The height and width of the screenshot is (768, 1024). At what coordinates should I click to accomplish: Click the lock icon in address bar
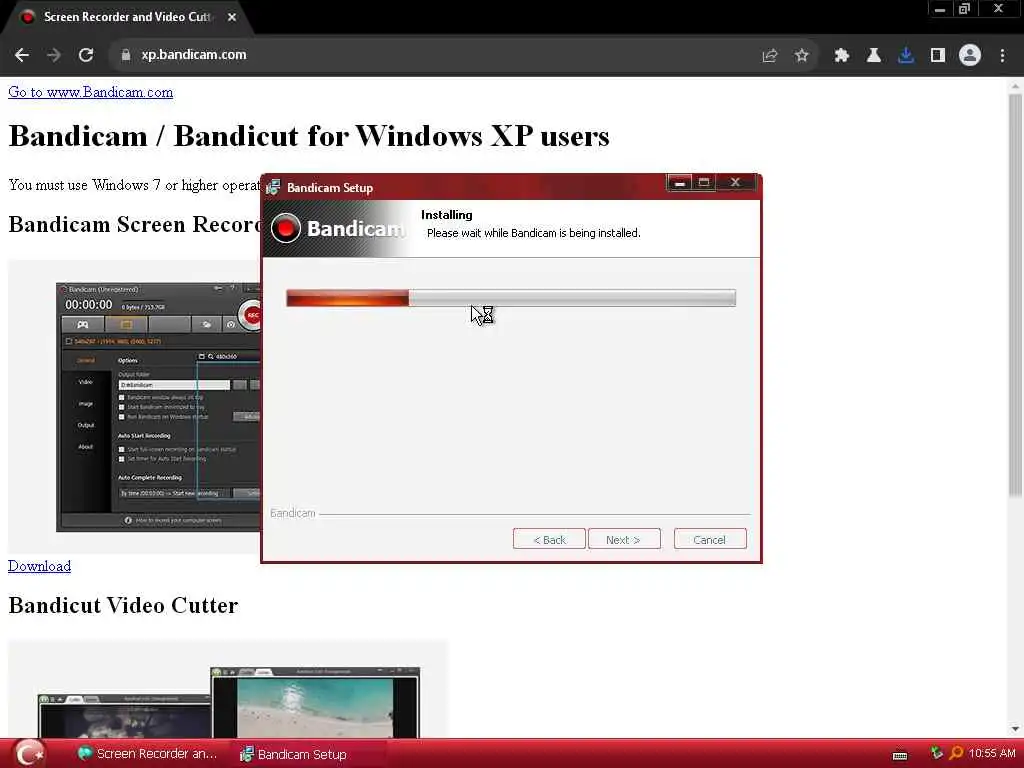(125, 56)
